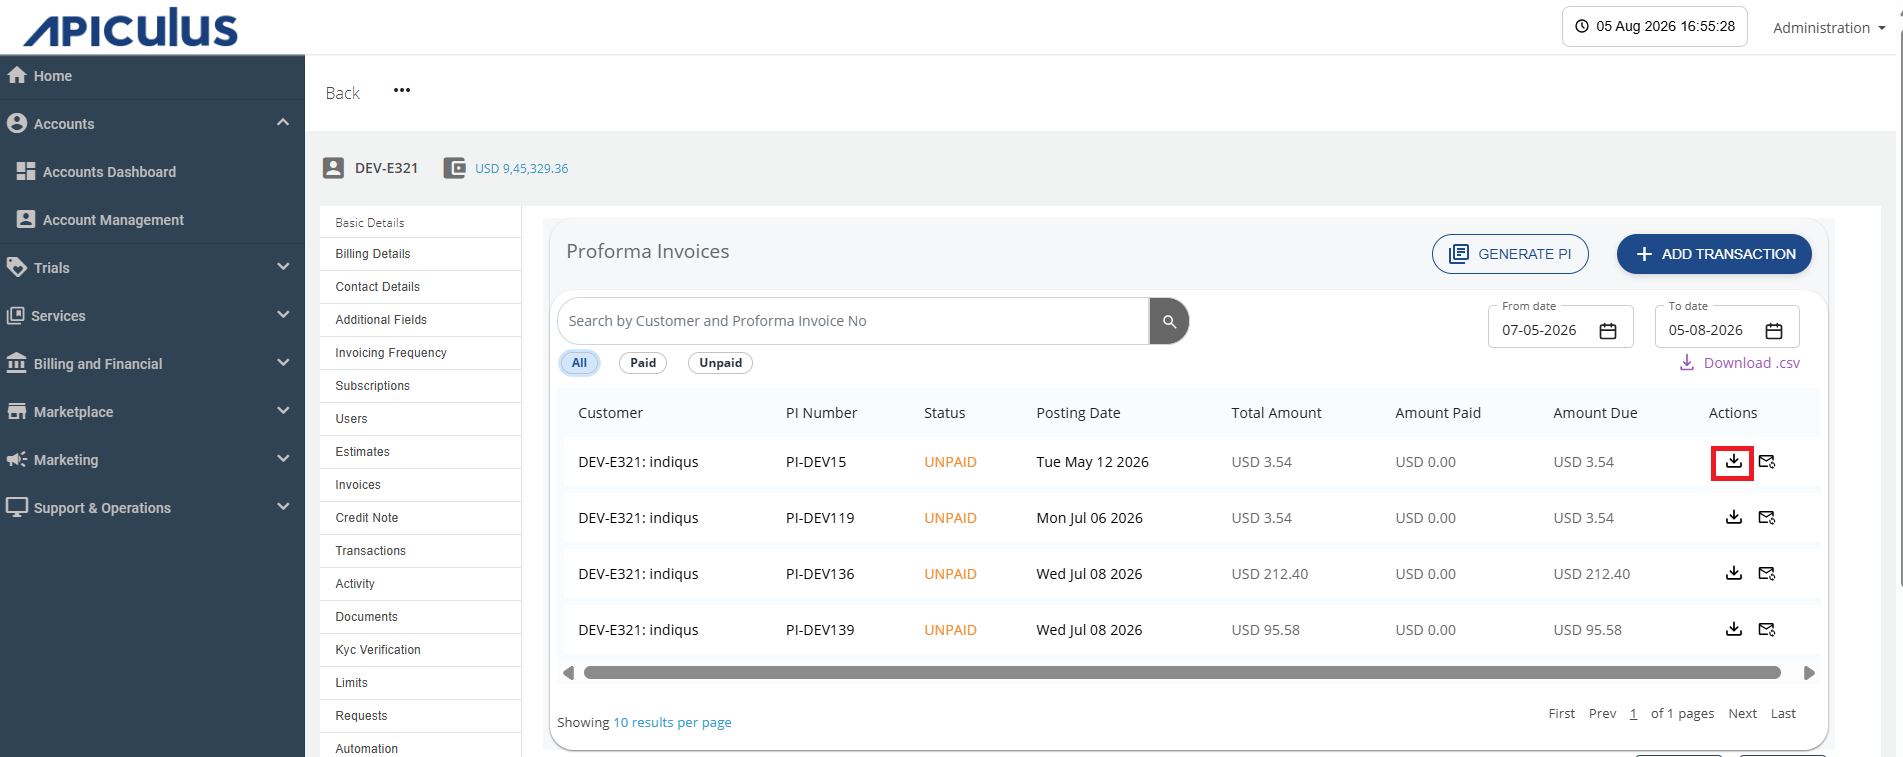Open the Billing Details tab
1903x757 pixels.
coord(420,254)
